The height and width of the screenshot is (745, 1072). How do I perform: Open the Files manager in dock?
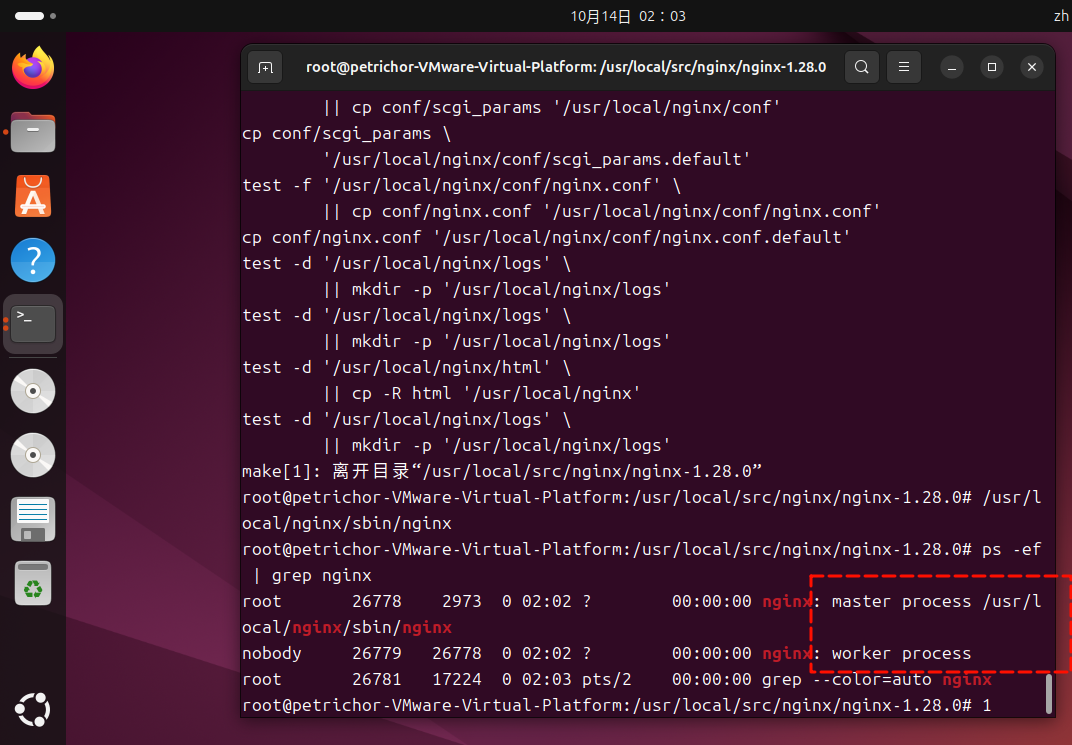(x=33, y=132)
